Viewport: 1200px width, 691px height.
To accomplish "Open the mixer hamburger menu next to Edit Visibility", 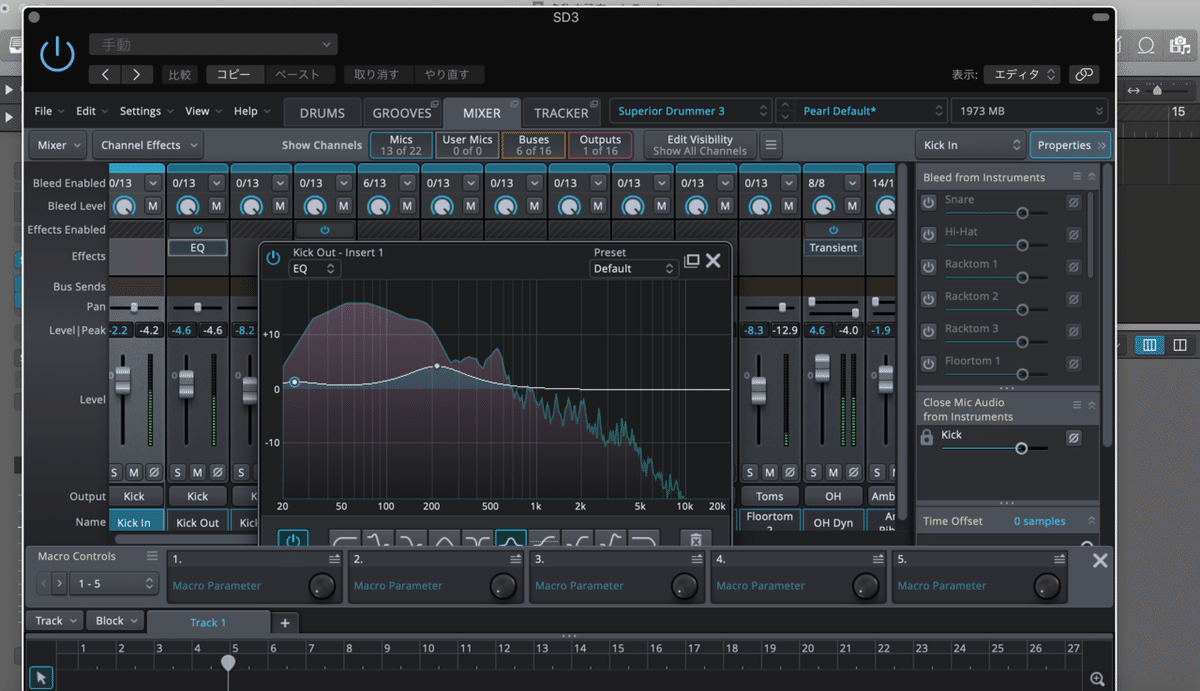I will tap(771, 145).
